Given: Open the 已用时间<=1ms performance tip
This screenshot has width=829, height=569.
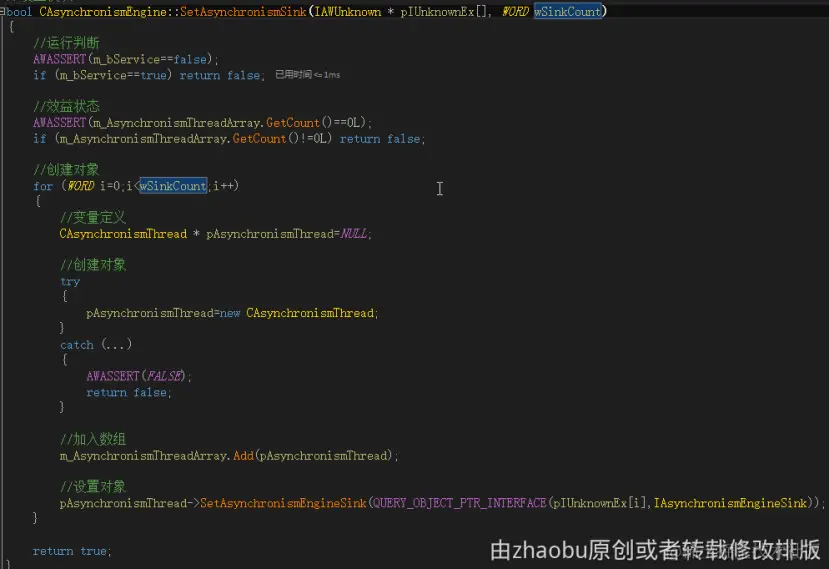Looking at the screenshot, I should pyautogui.click(x=307, y=75).
